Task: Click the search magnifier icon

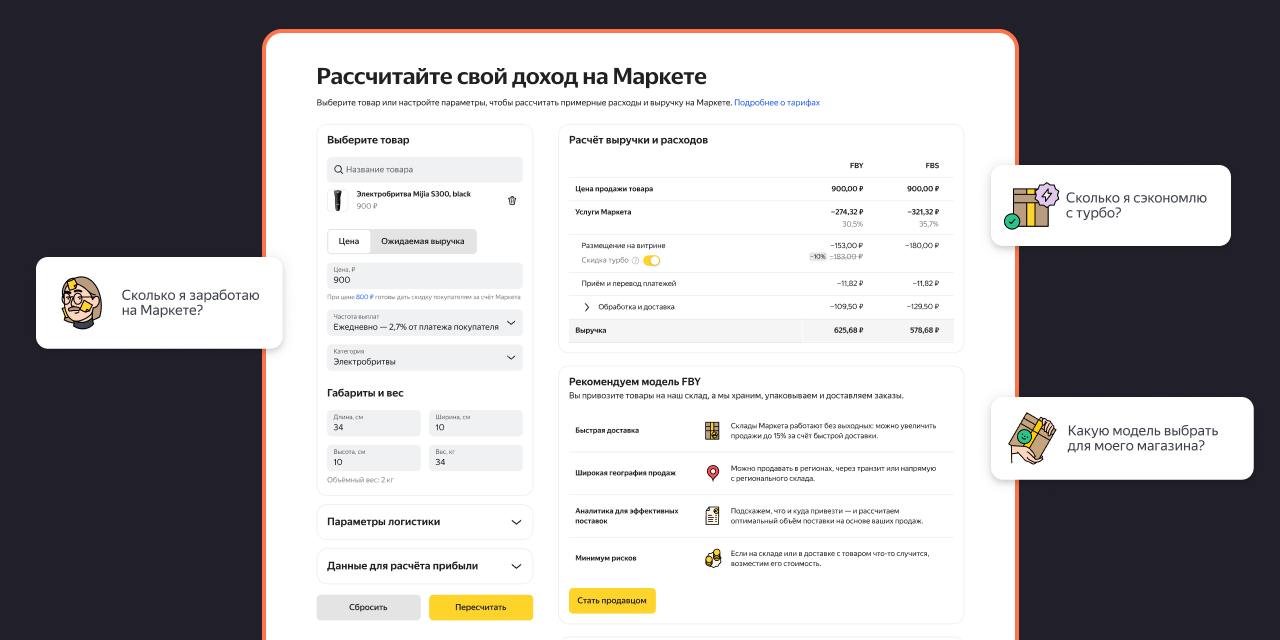Action: (340, 170)
